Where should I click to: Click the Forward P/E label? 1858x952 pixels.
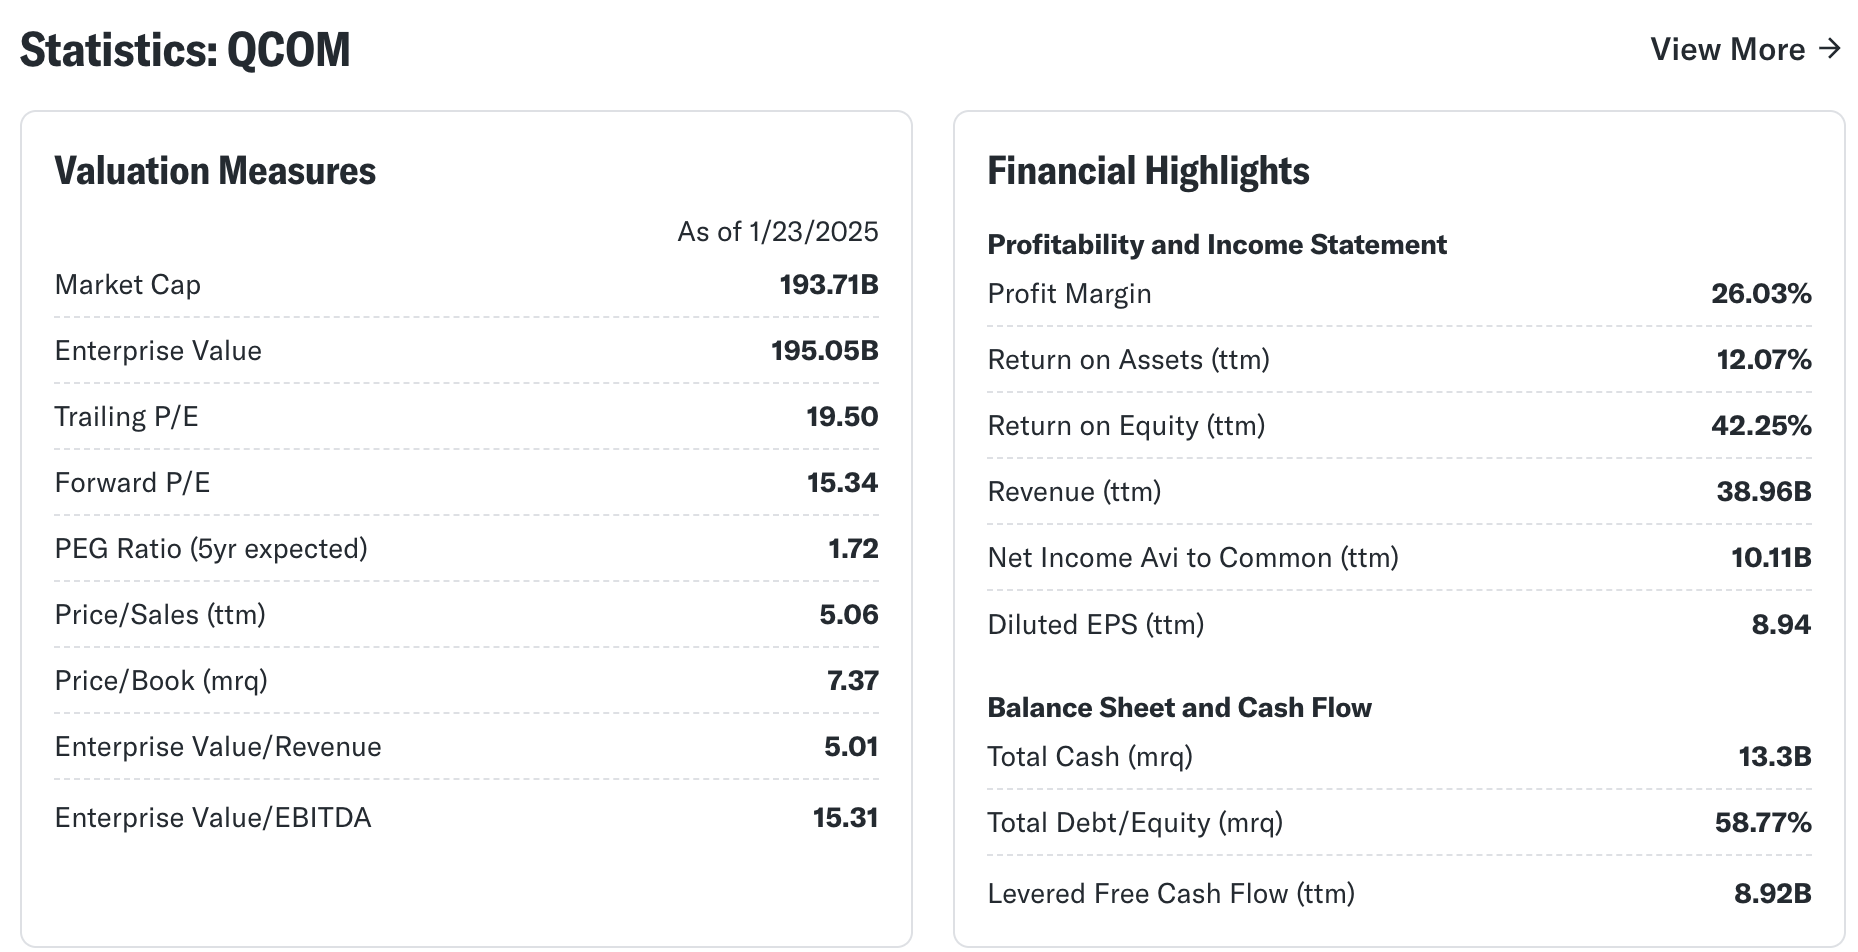(132, 483)
